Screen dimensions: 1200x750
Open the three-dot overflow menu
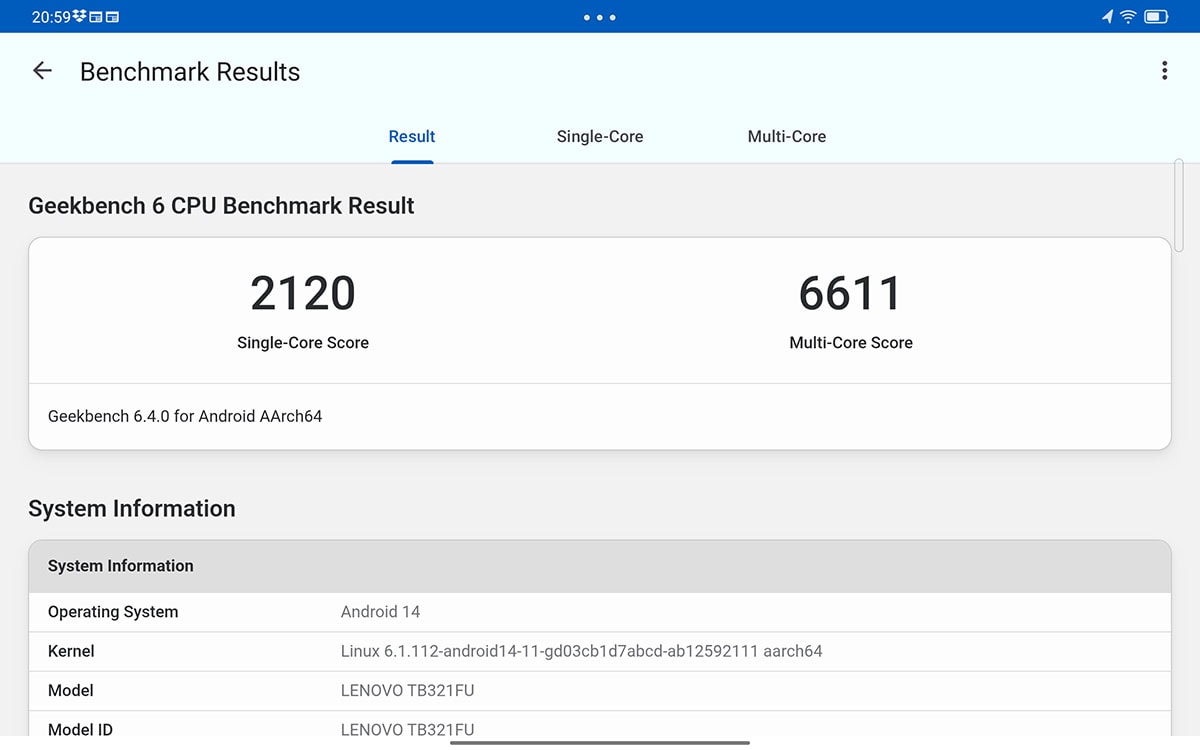pyautogui.click(x=1164, y=70)
